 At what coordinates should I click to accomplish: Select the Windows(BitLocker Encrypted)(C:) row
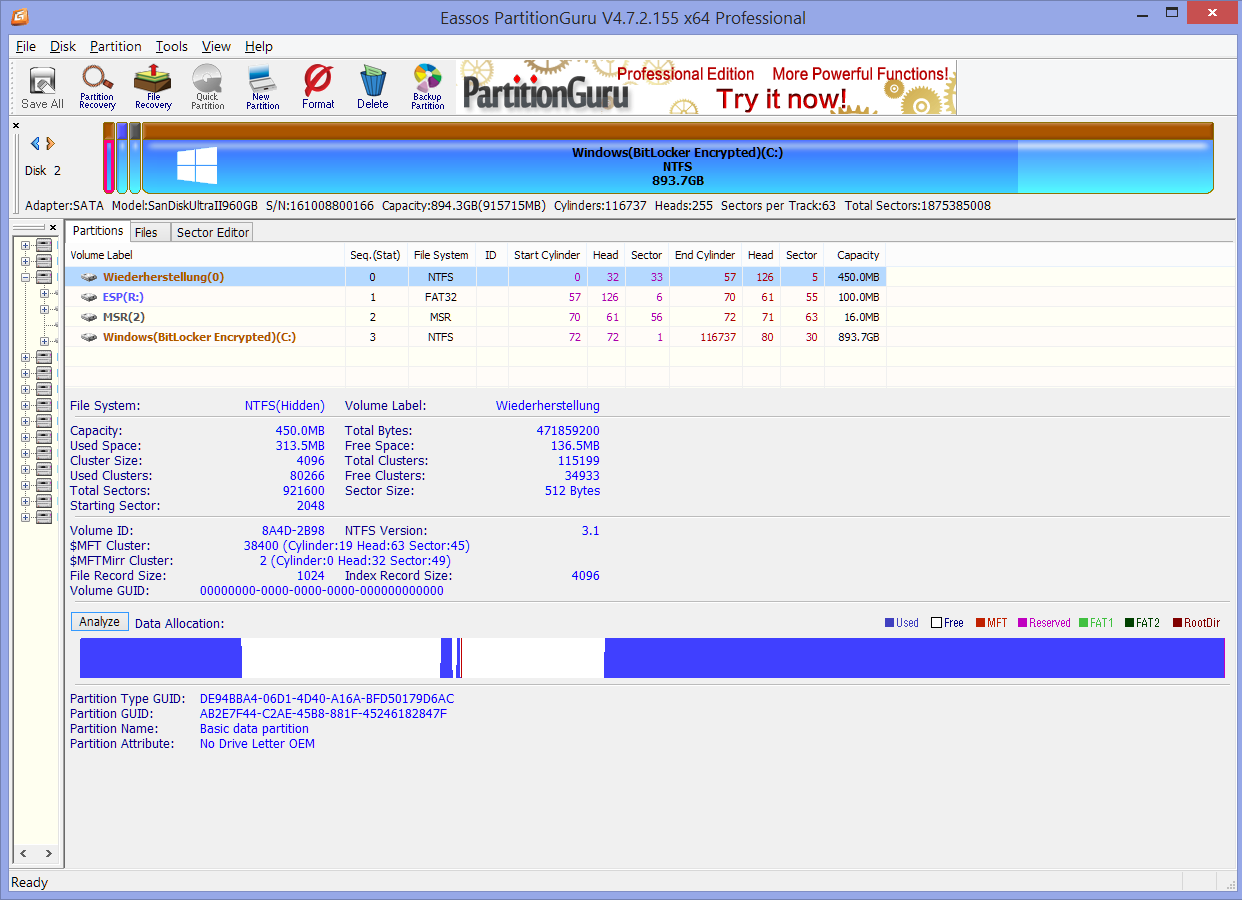pos(476,337)
